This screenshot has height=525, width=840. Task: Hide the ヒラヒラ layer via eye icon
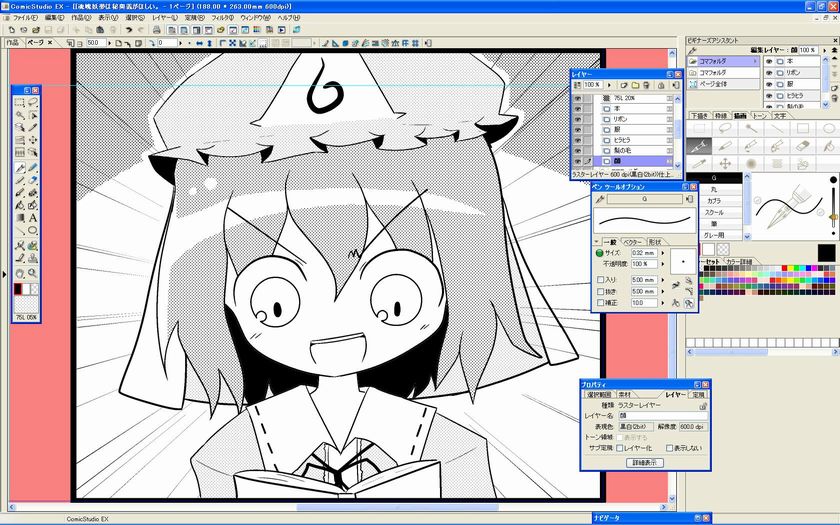(578, 140)
